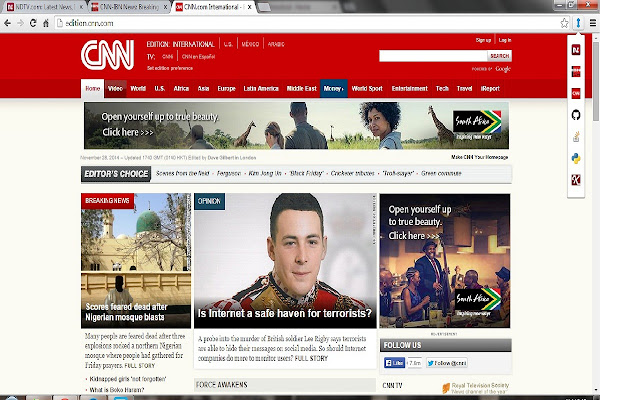Open the World Sport section
640x400 pixels.
pyautogui.click(x=367, y=89)
